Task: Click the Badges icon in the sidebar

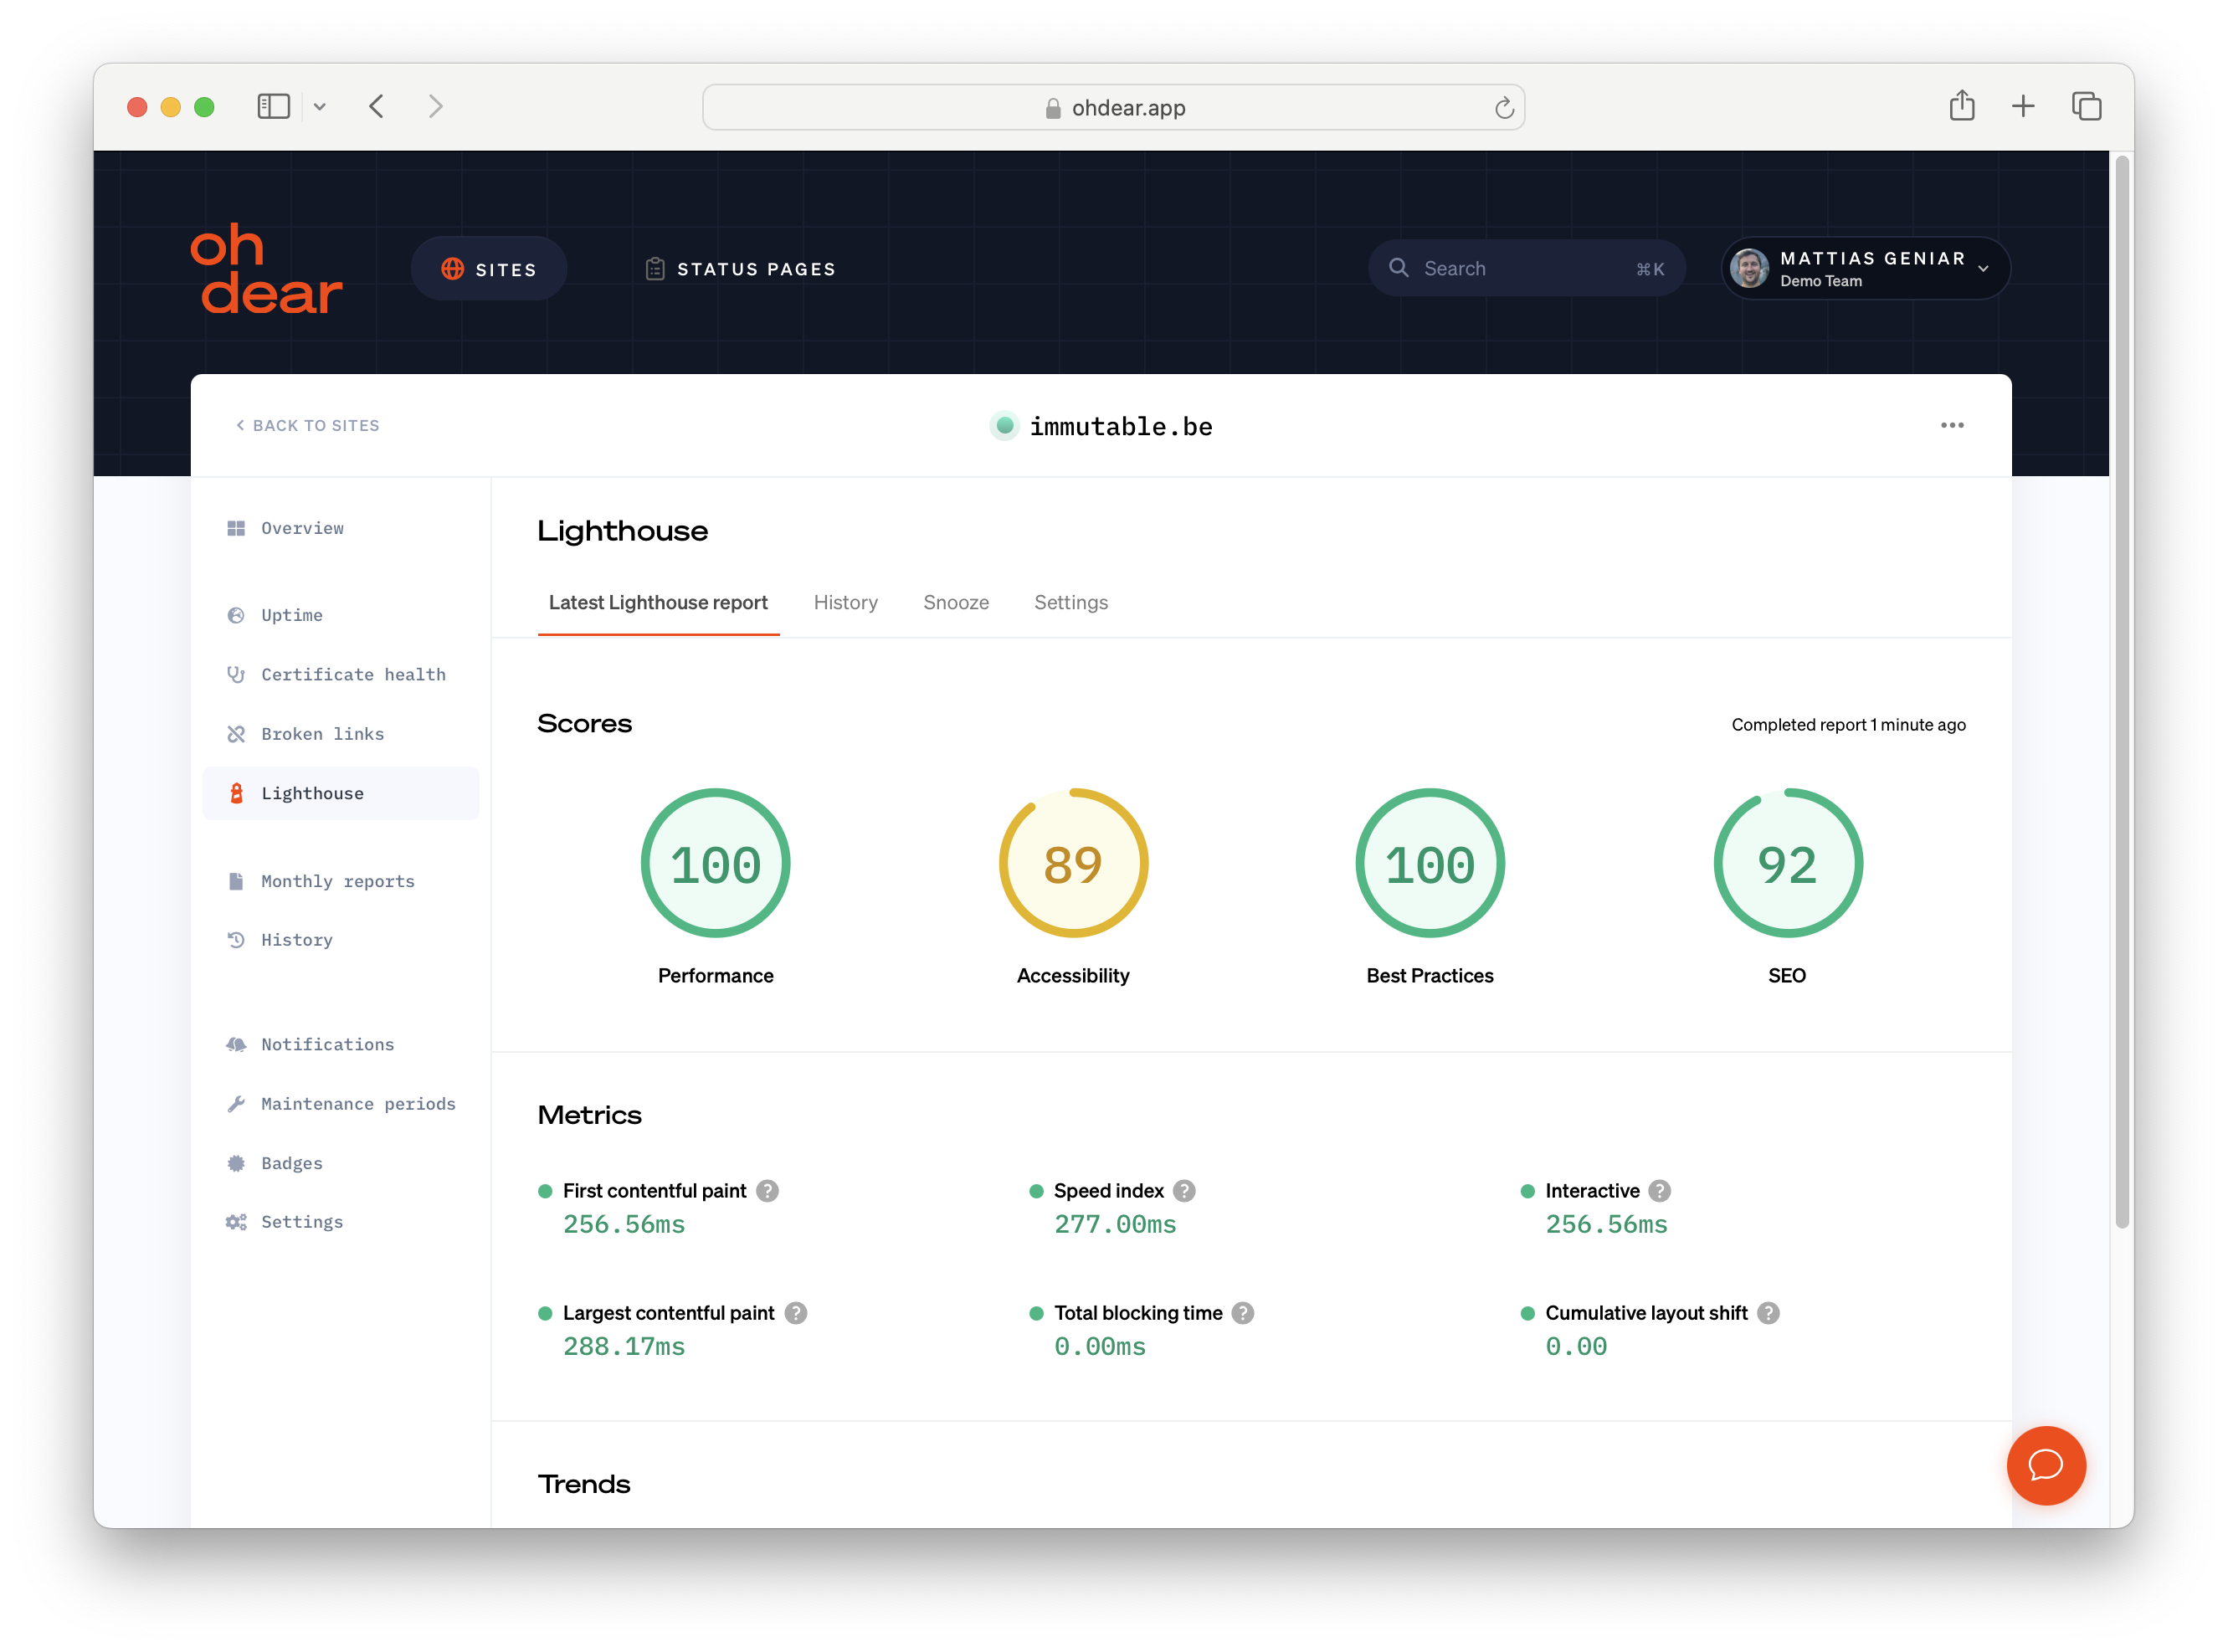Action: coord(236,1162)
